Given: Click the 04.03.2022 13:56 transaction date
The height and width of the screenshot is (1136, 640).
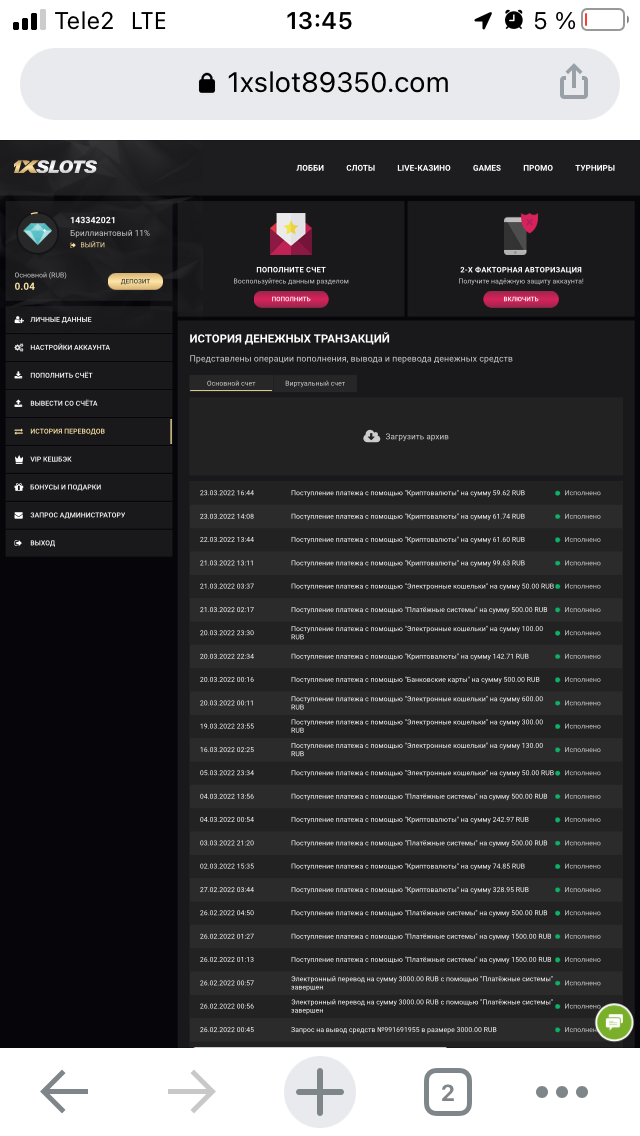Looking at the screenshot, I should click(x=227, y=796).
